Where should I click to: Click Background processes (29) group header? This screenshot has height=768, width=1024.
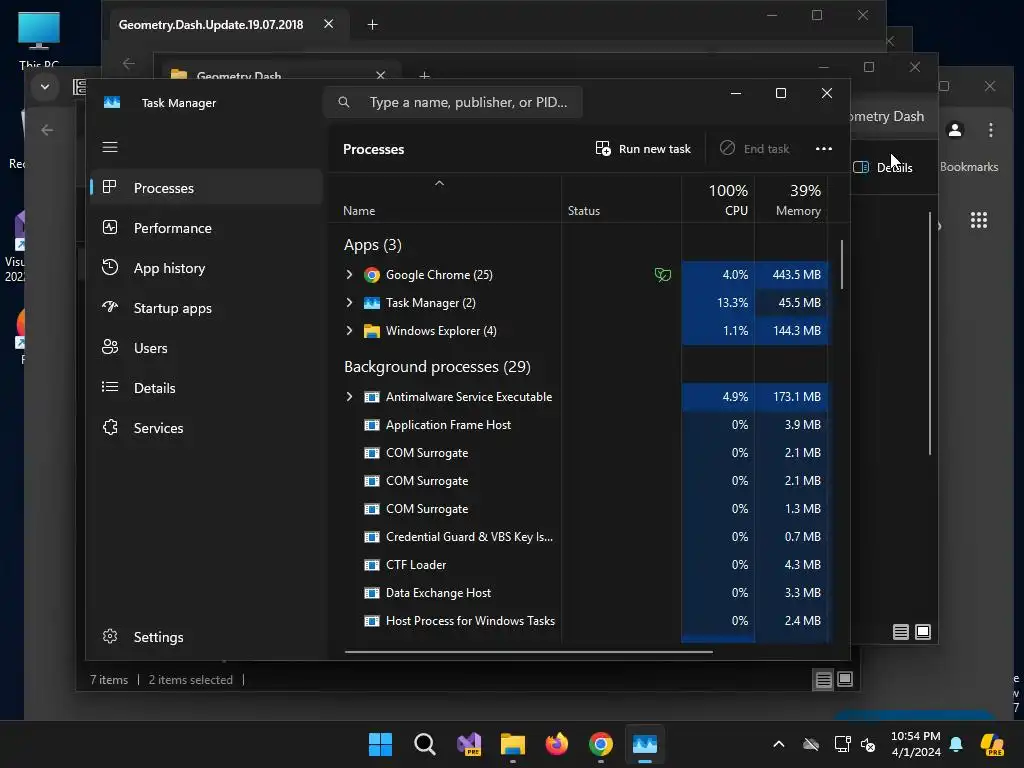click(x=437, y=367)
